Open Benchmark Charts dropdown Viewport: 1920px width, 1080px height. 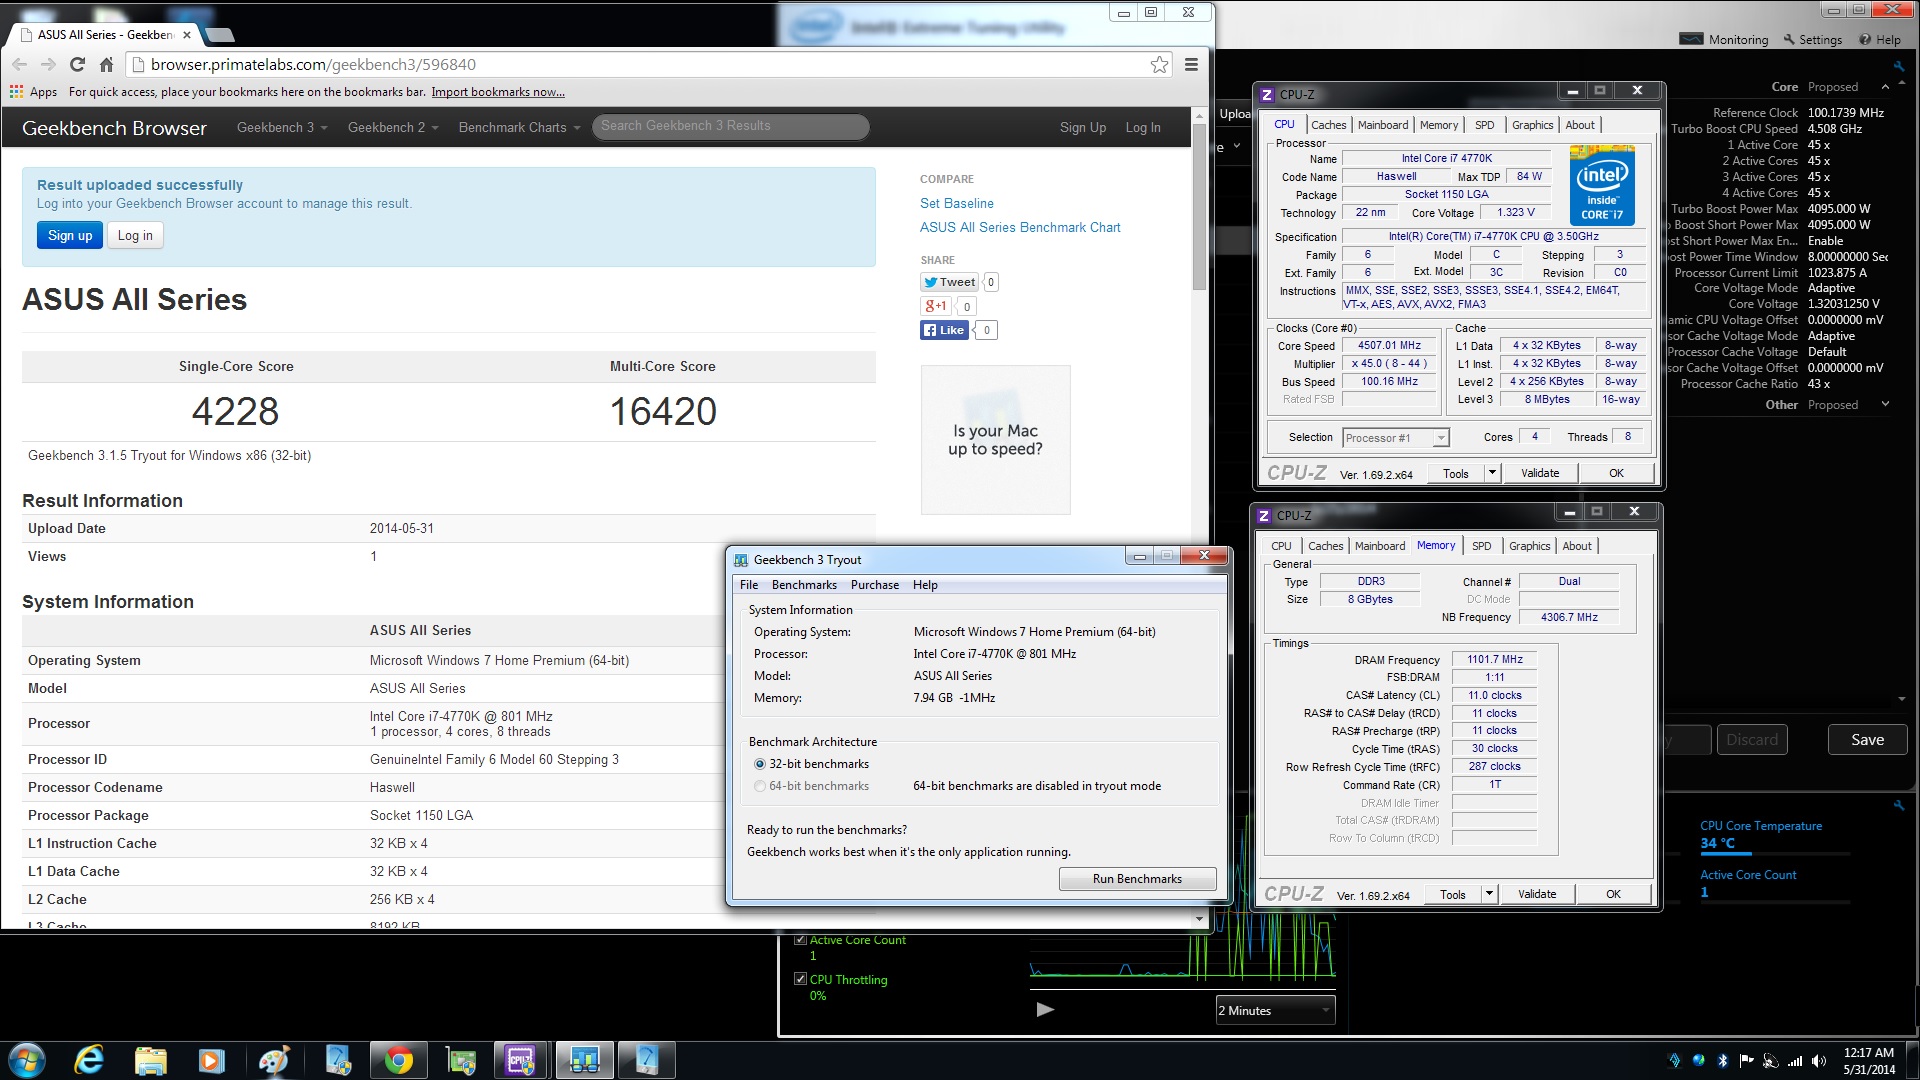pyautogui.click(x=519, y=127)
